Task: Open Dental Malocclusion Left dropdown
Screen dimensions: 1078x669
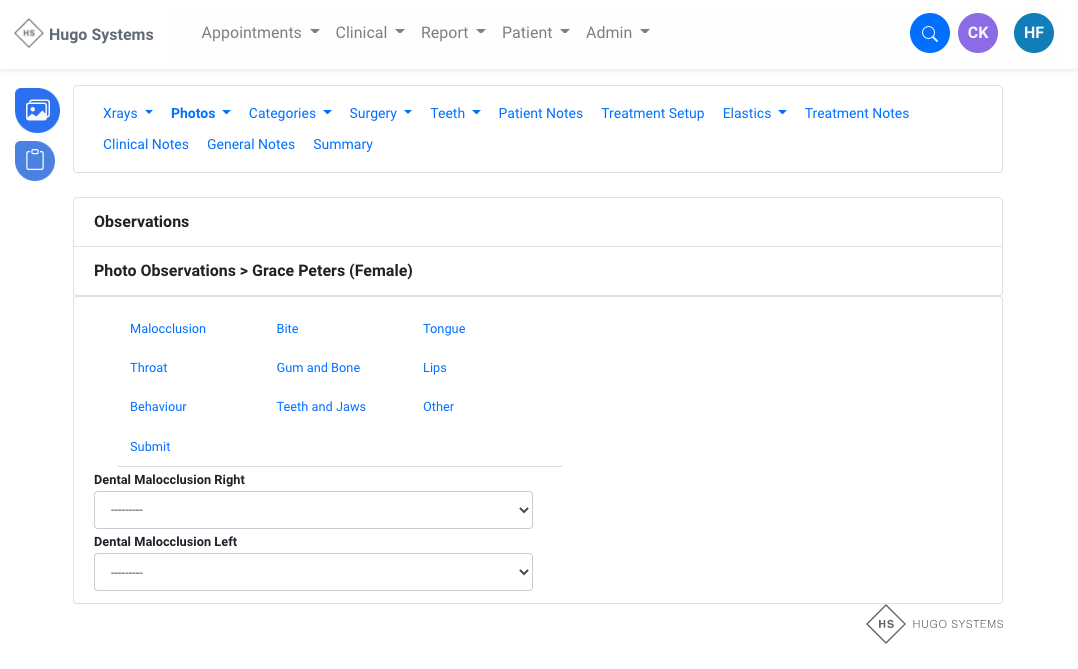Action: click(x=313, y=572)
